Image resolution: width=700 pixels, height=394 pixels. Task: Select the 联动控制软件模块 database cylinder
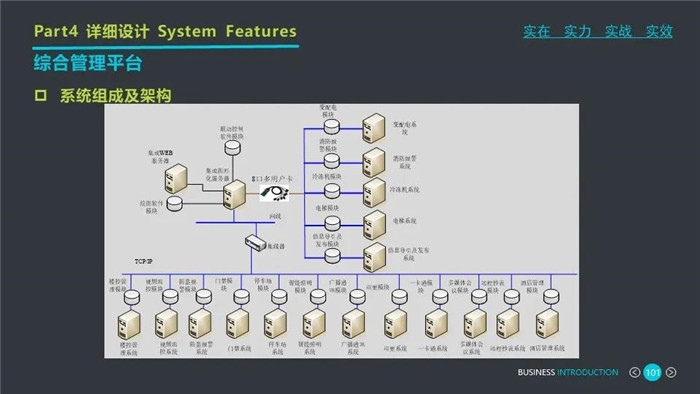tap(232, 148)
